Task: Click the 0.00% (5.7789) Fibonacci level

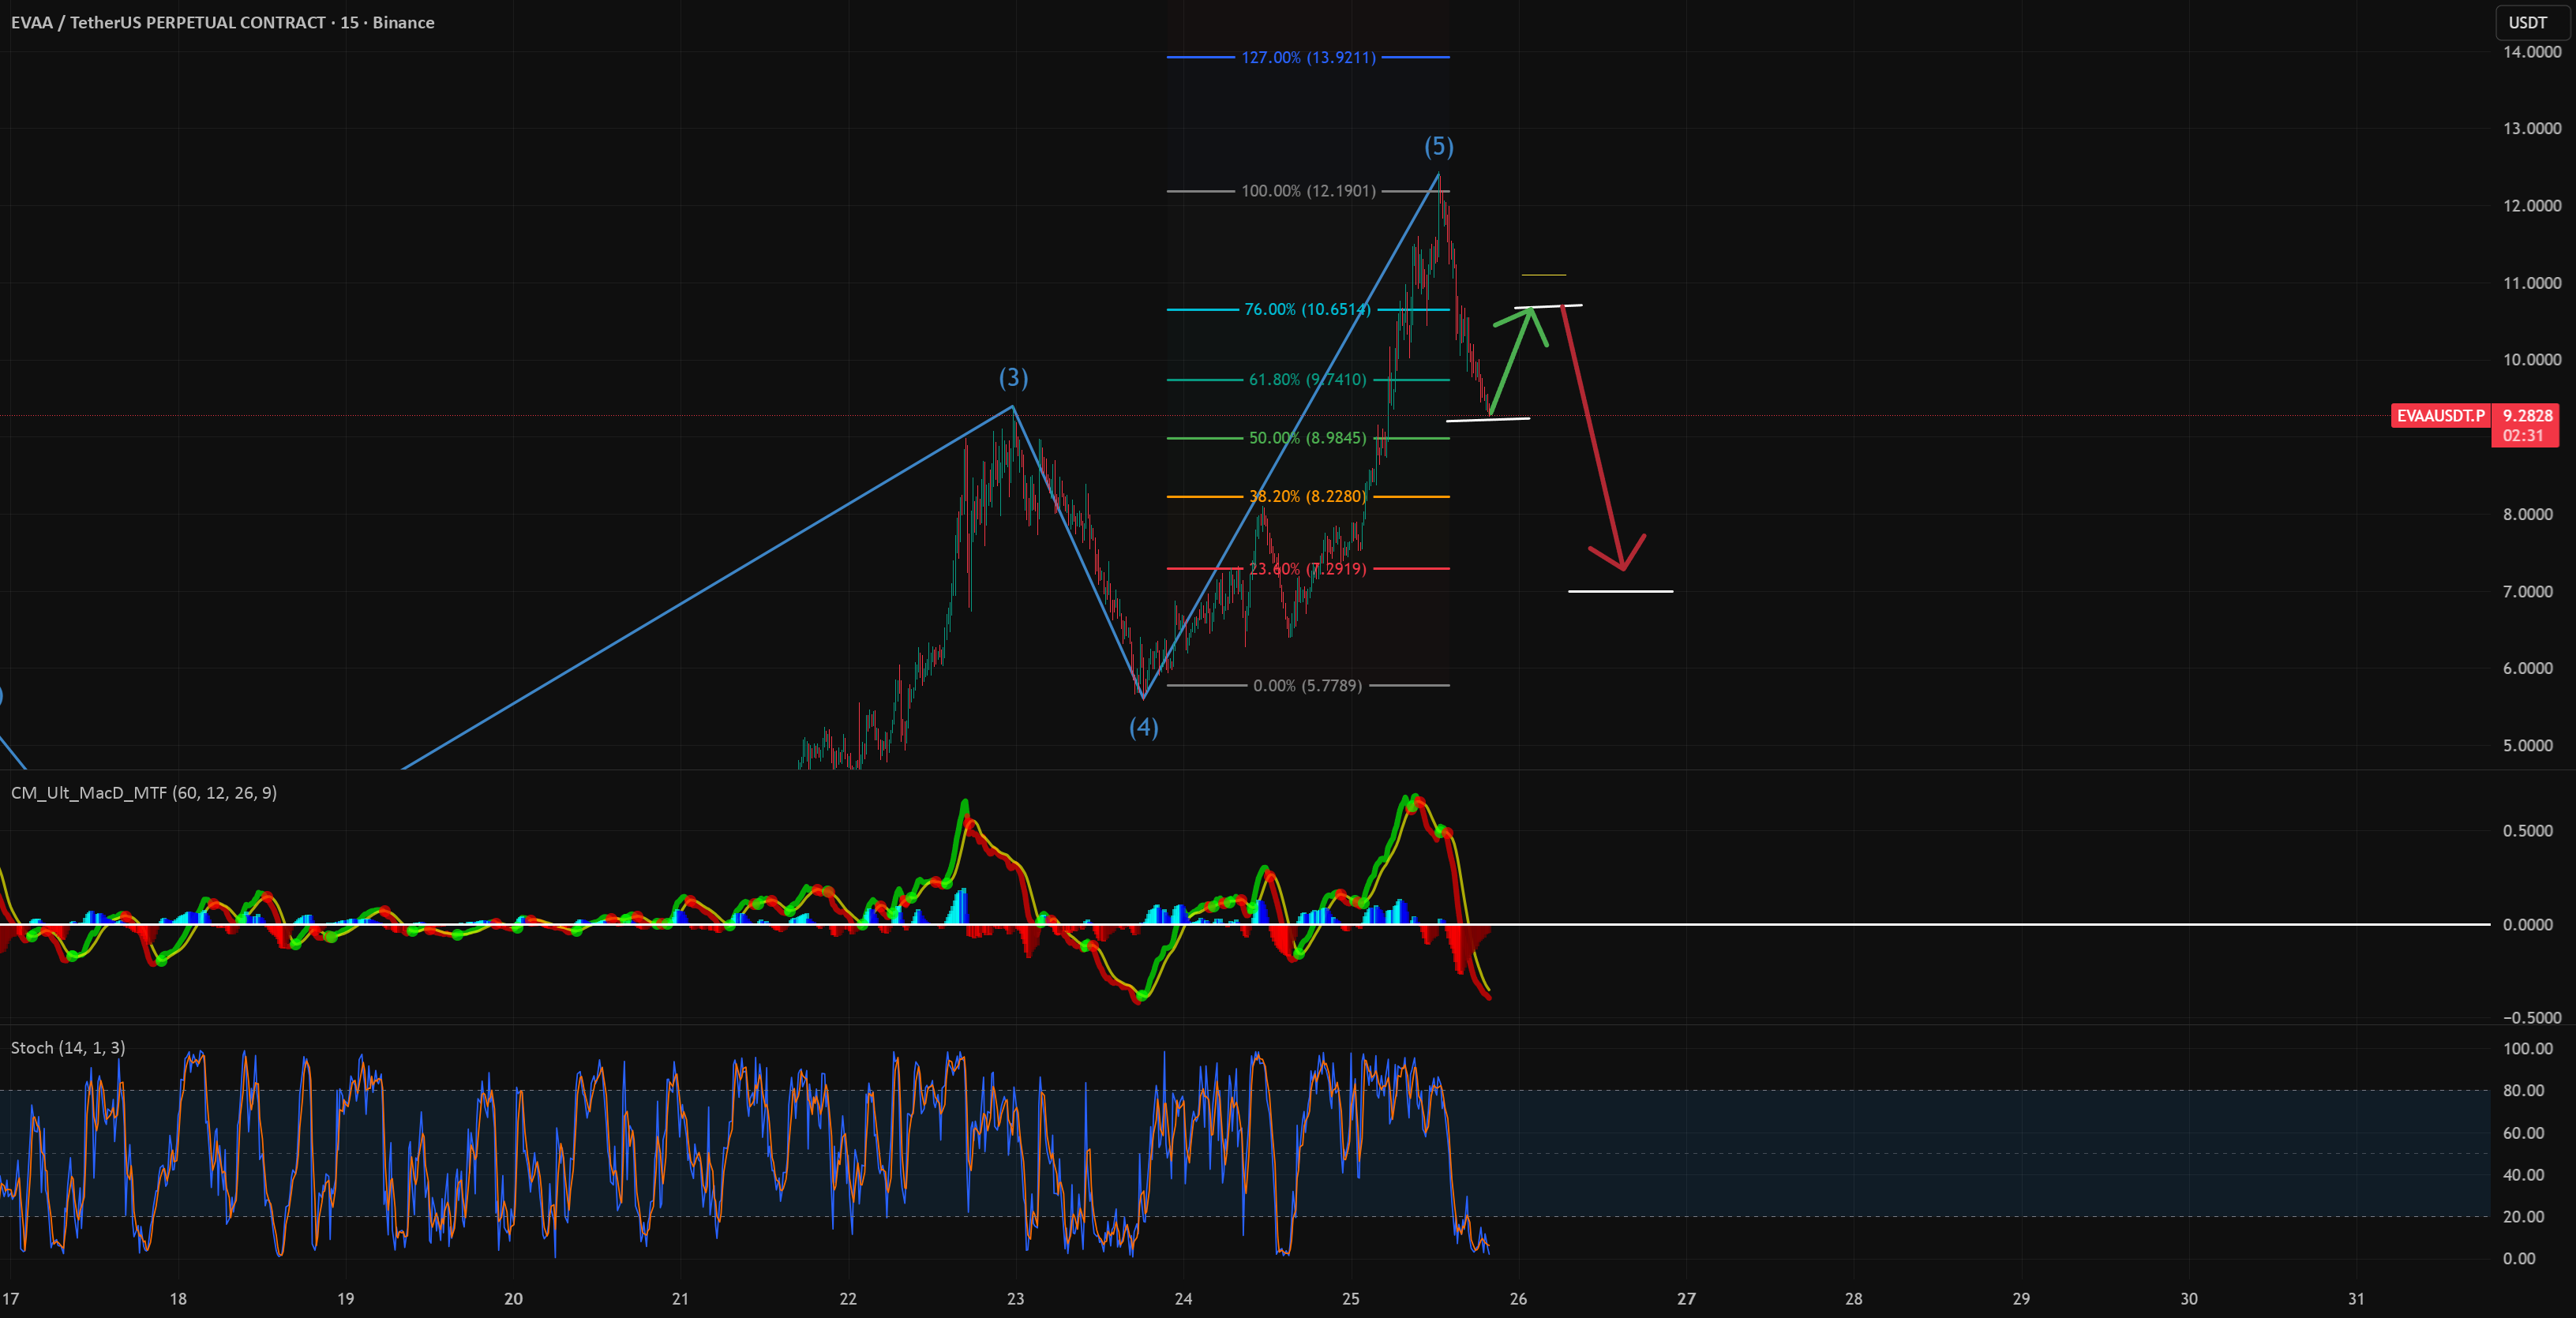Action: pyautogui.click(x=1308, y=686)
